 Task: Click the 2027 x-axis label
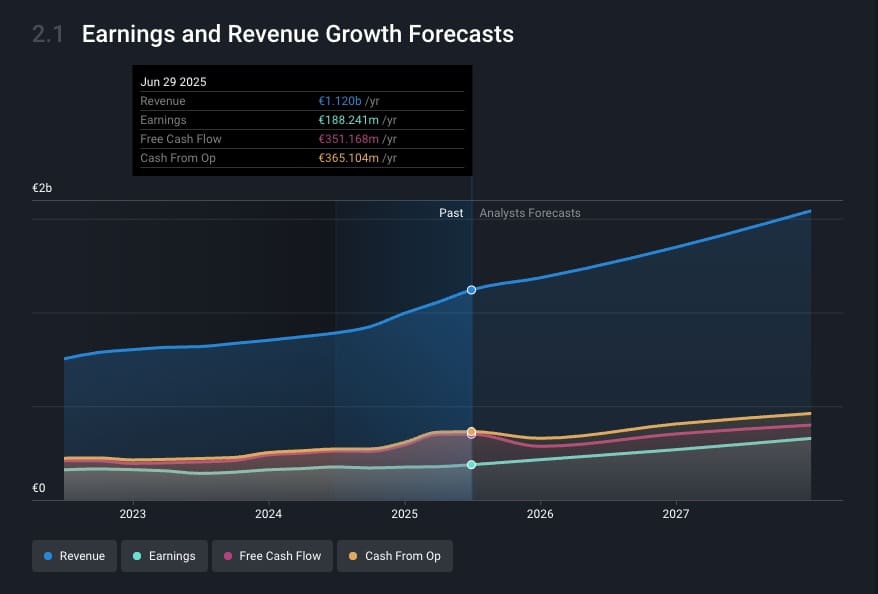point(676,514)
